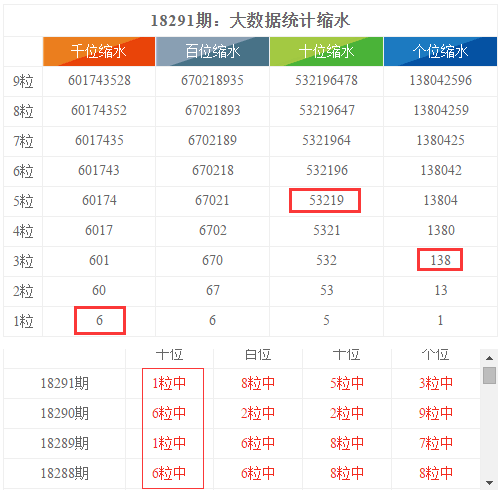The width and height of the screenshot is (498, 490).
Task: Click 13804259 in 8粒 row
Action: [441, 110]
